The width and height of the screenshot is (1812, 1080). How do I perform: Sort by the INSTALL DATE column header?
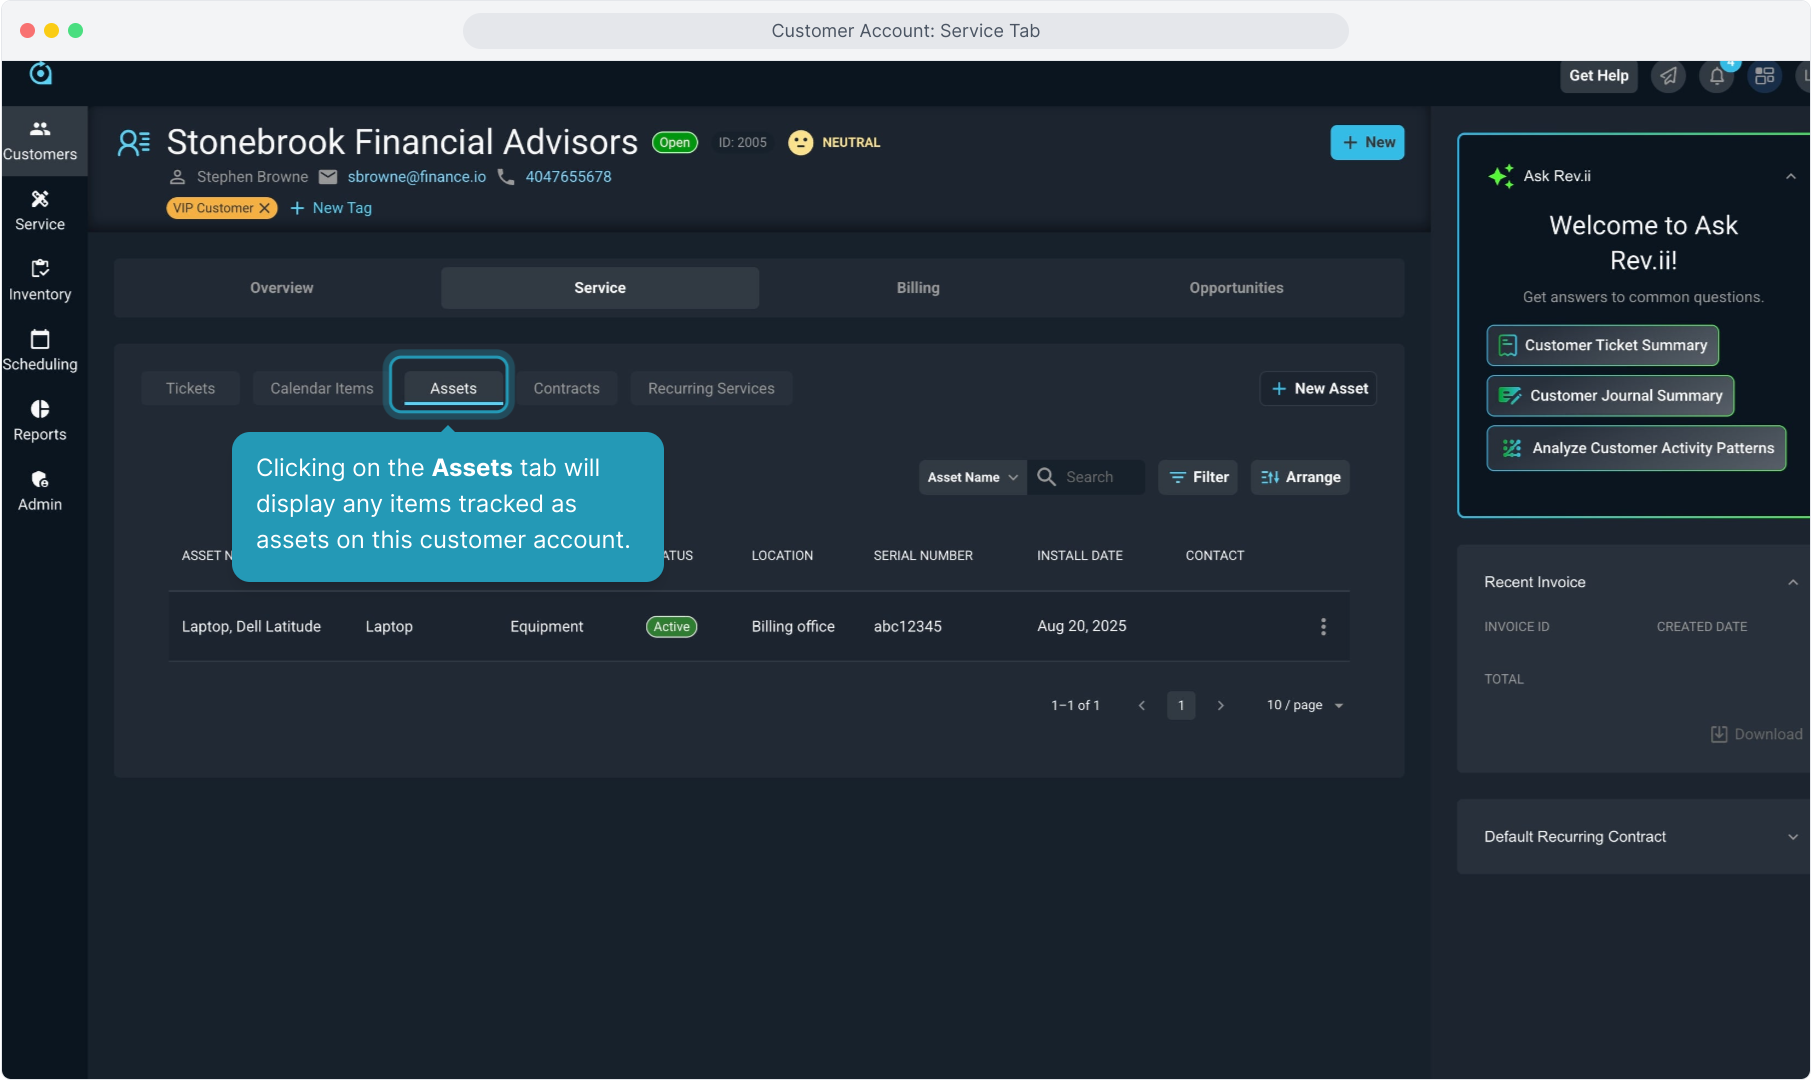coord(1080,556)
